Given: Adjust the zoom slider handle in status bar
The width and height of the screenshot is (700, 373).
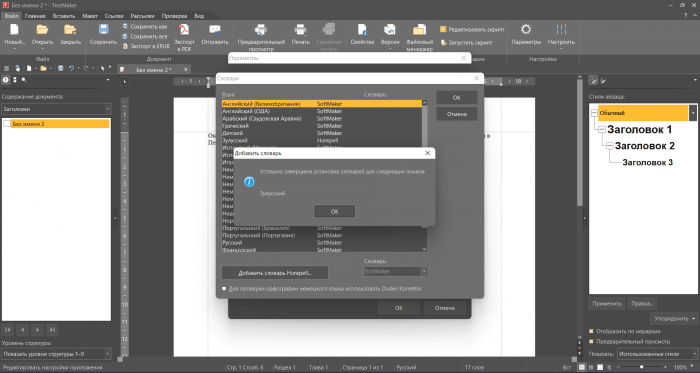Looking at the screenshot, I should 642,367.
